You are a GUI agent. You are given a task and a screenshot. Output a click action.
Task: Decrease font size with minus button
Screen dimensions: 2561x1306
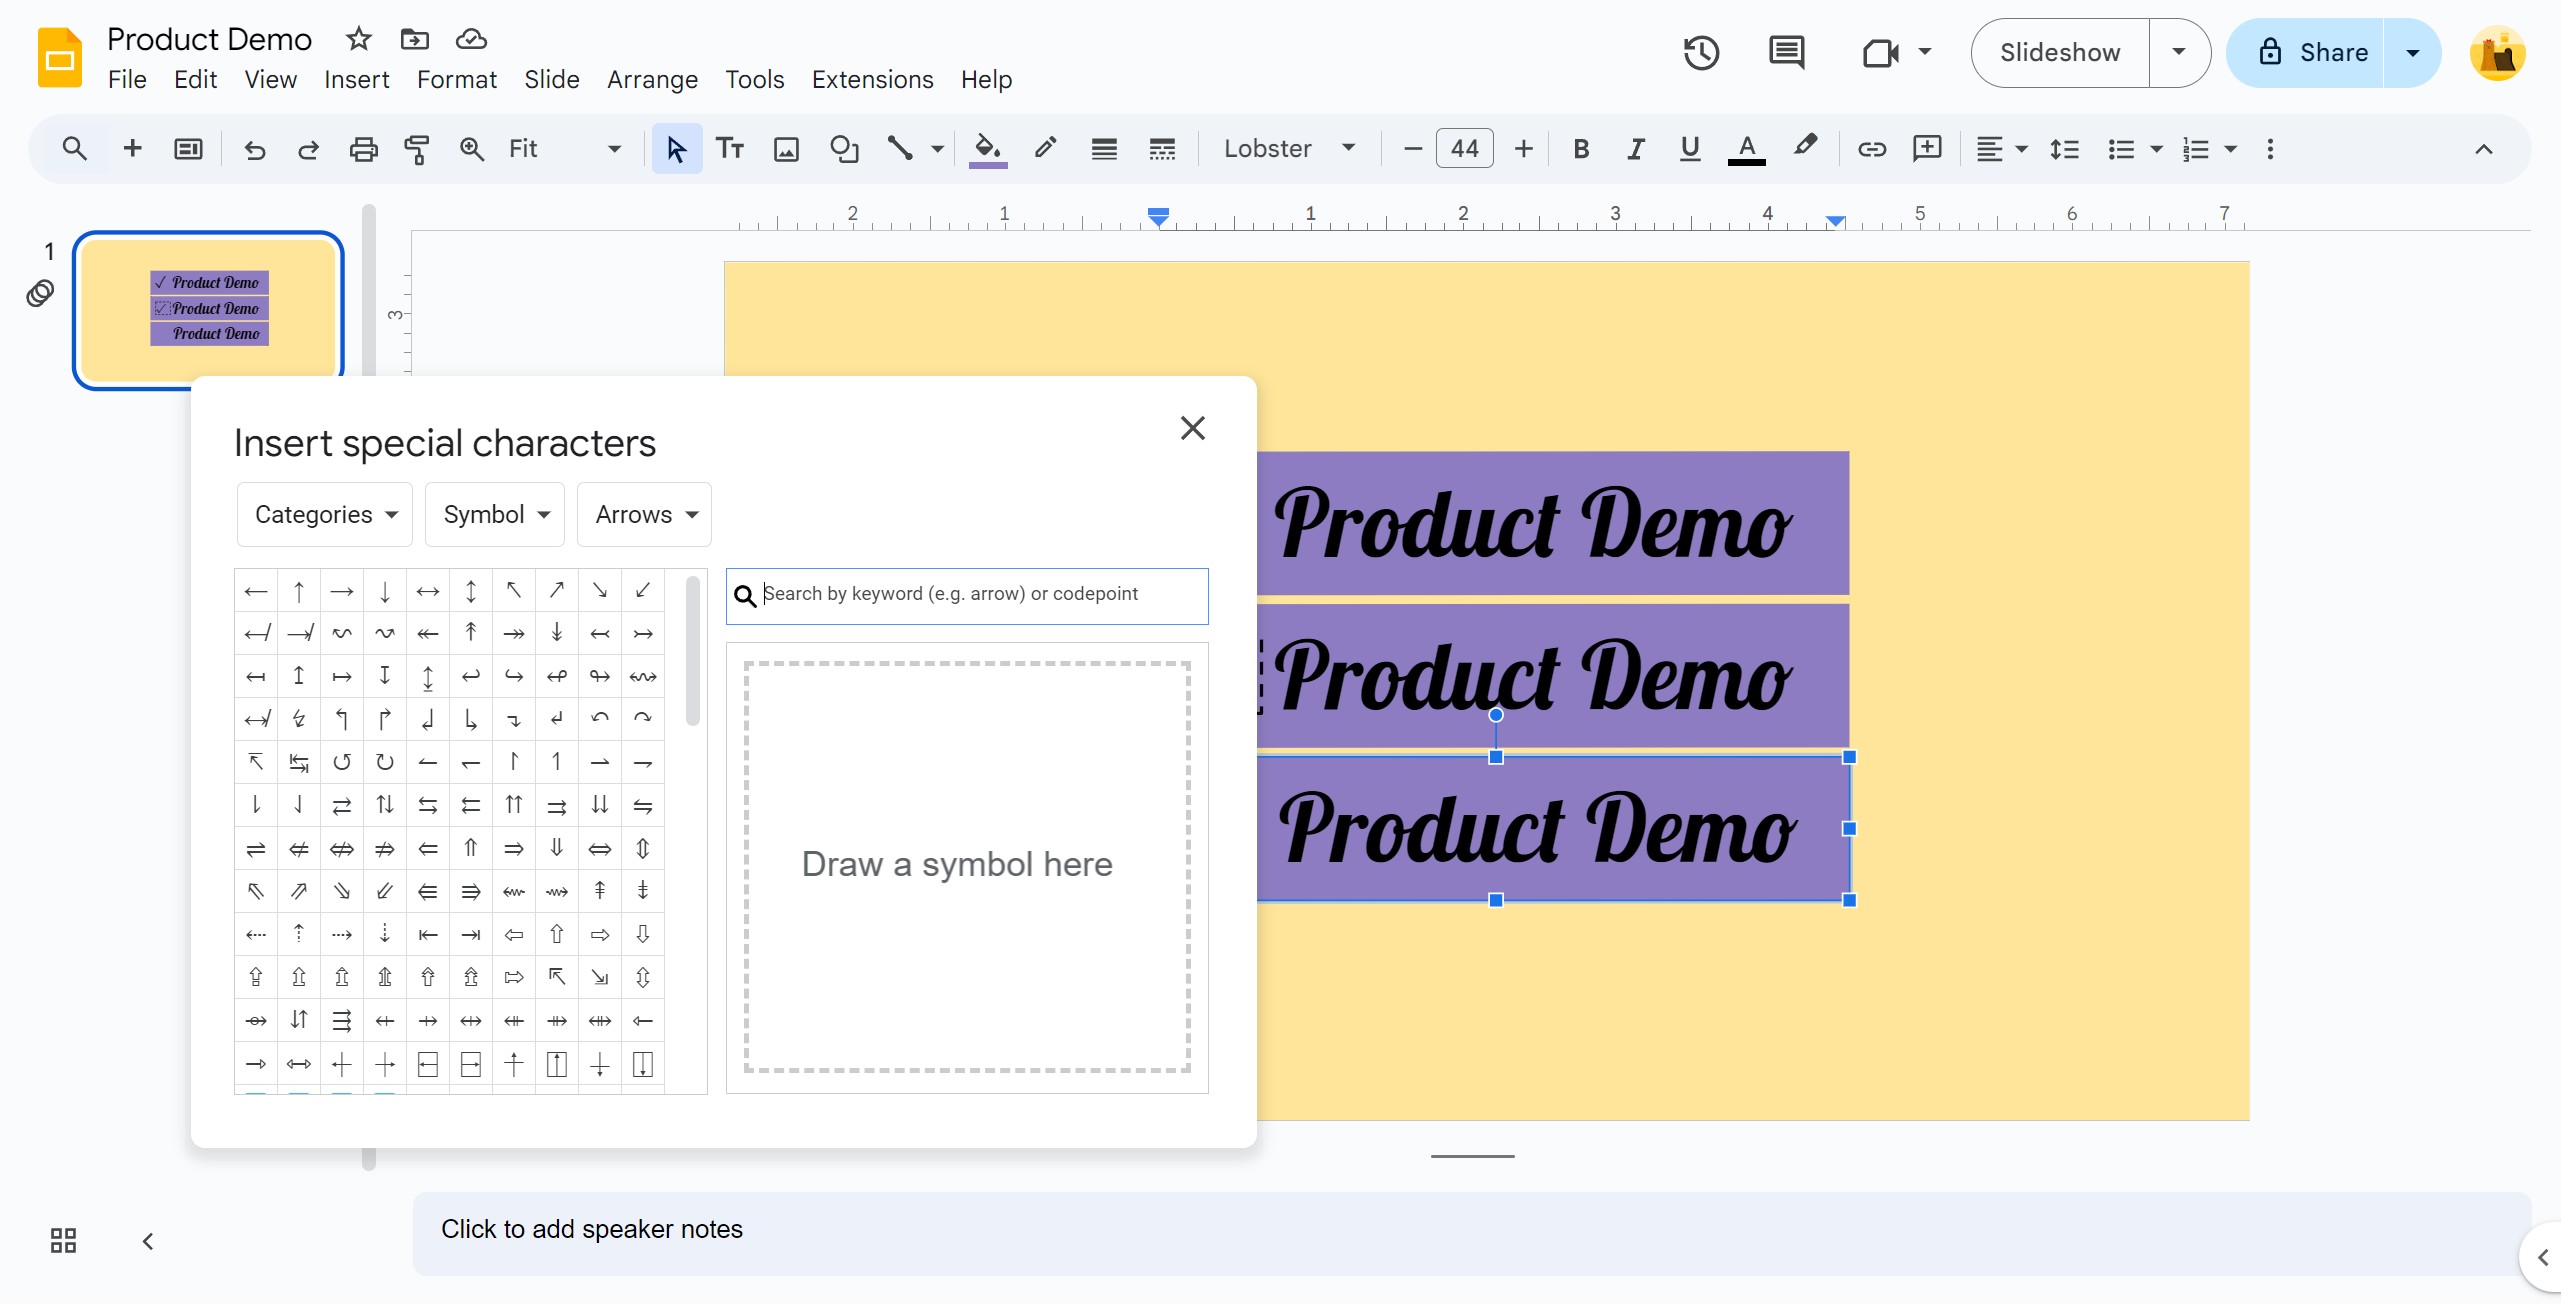[x=1412, y=149]
